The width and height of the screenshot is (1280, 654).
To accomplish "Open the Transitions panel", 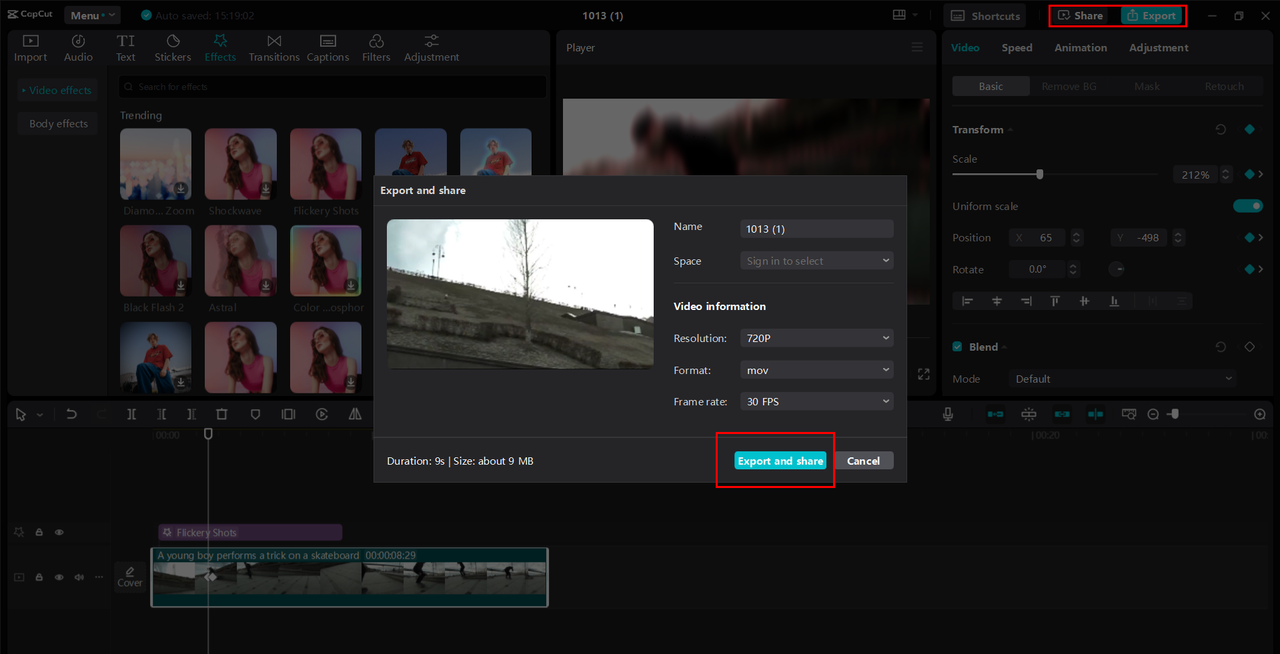I will [274, 48].
